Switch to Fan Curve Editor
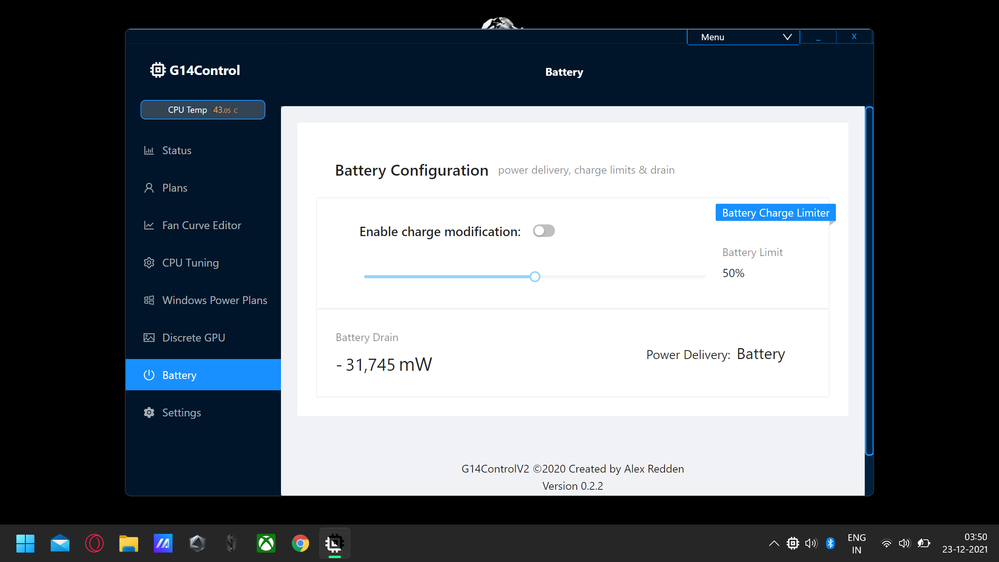This screenshot has height=562, width=999. pyautogui.click(x=203, y=226)
